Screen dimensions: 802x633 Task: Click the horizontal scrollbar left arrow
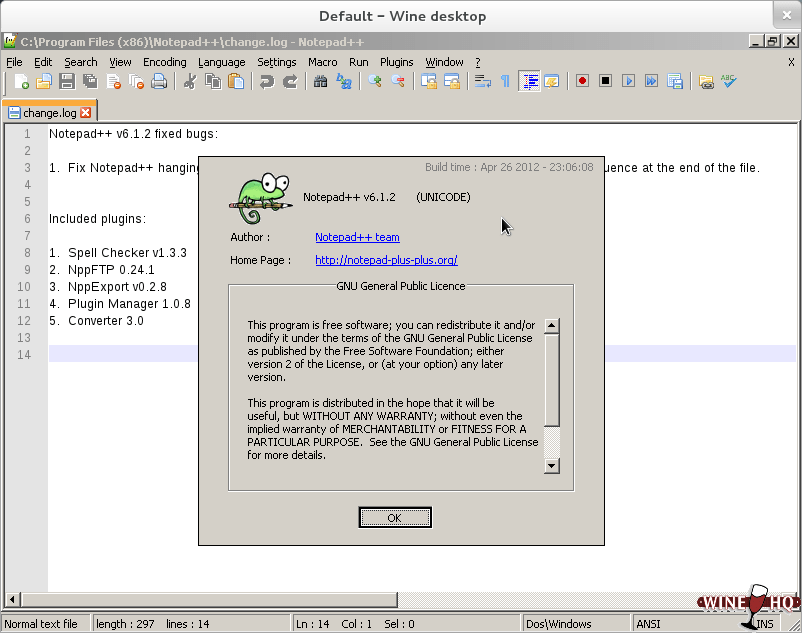click(13, 599)
